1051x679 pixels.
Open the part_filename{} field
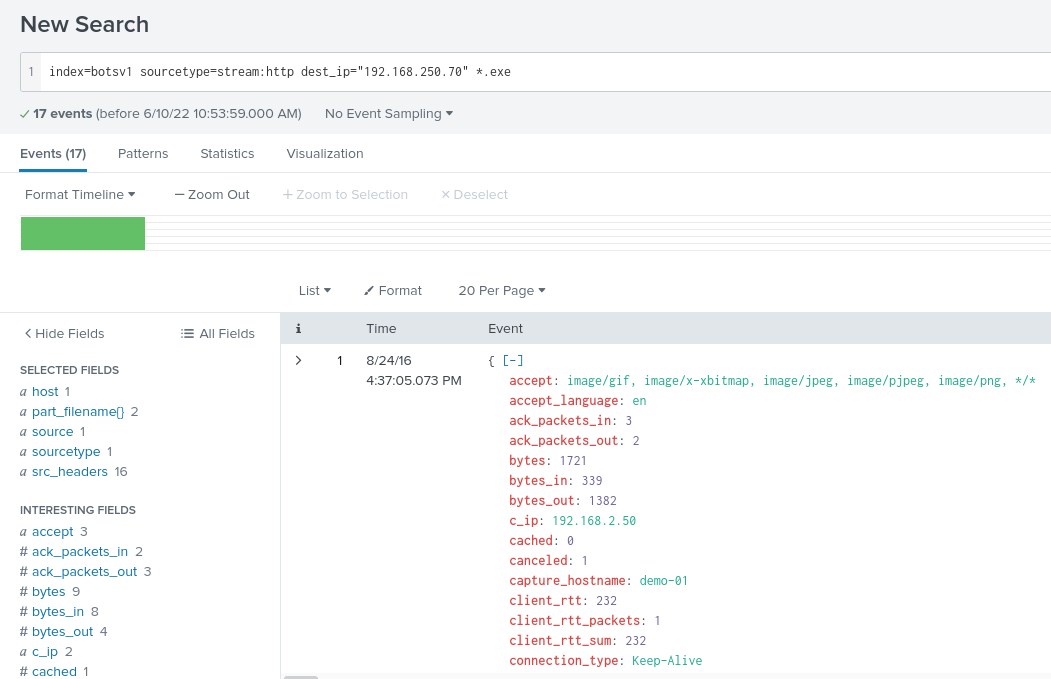pyautogui.click(x=78, y=412)
